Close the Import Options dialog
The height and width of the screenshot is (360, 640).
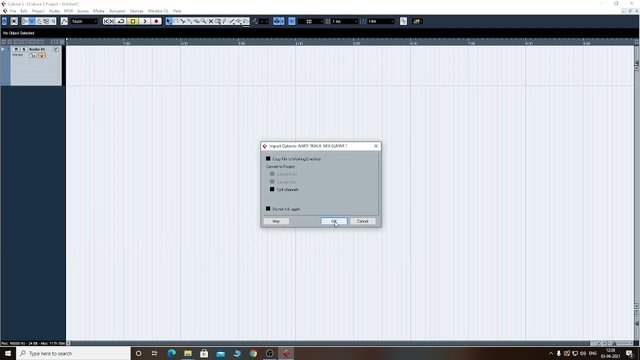tap(376, 146)
